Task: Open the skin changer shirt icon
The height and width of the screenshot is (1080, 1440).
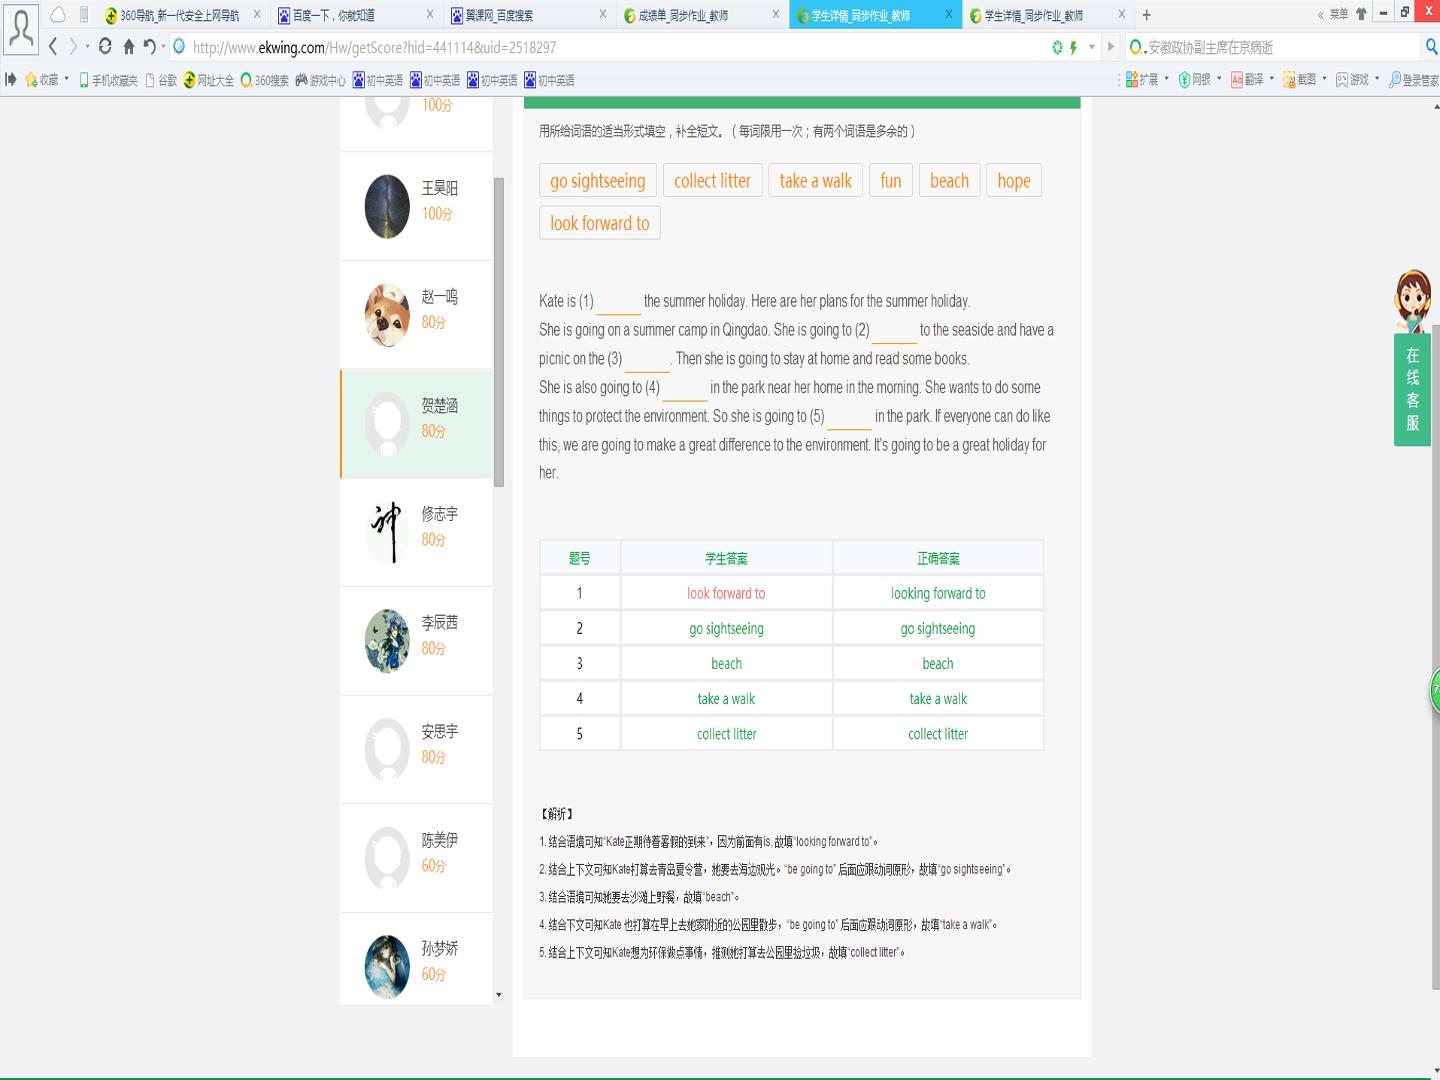Action: [1361, 14]
